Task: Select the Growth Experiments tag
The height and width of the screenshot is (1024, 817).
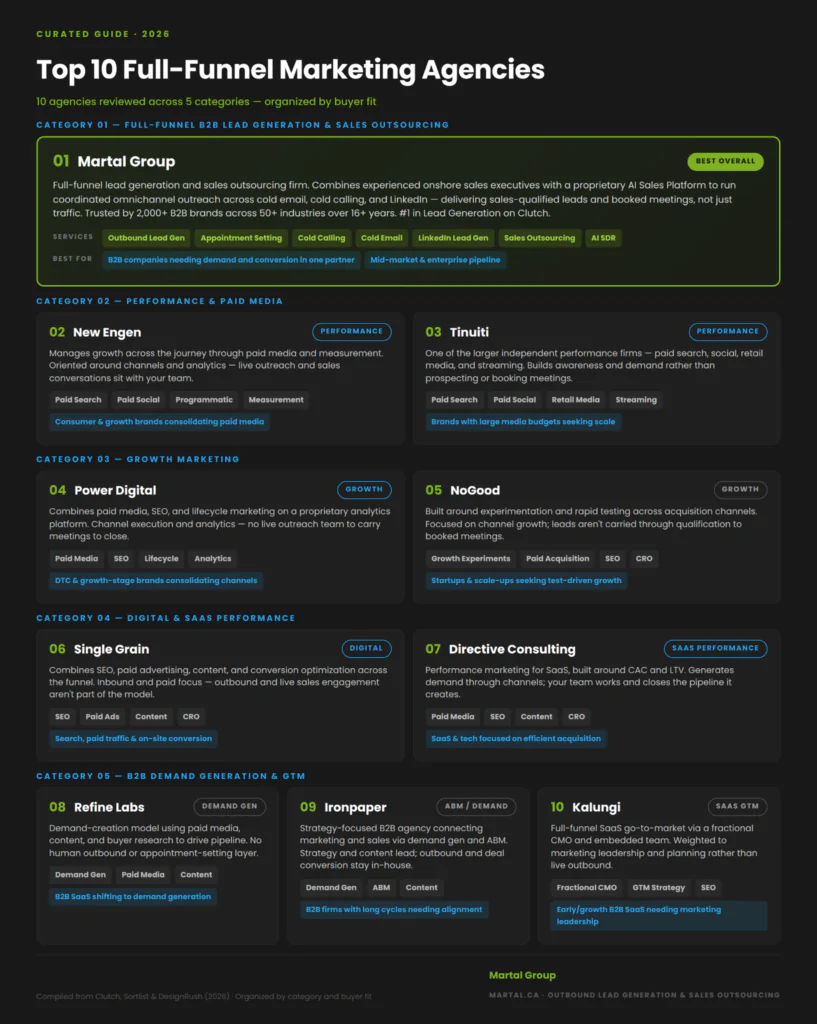Action: (x=471, y=558)
